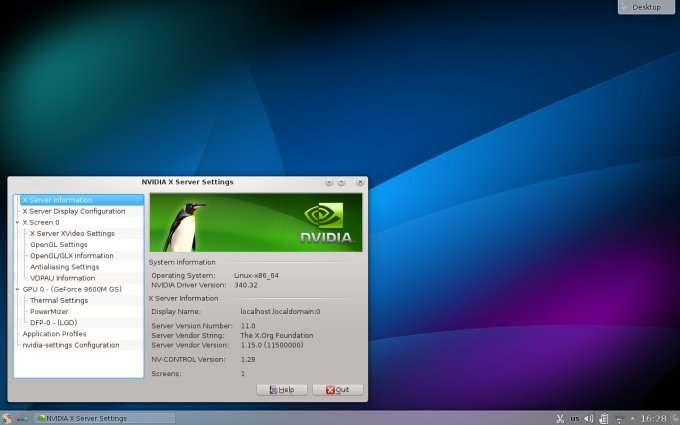680x425 pixels.
Task: Click NV-CONTROL version value 1.29
Action: pos(248,360)
